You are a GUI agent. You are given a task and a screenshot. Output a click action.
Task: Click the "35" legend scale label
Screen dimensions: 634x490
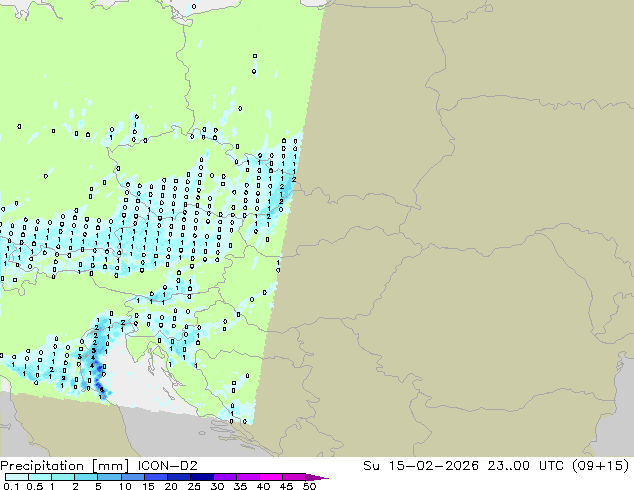coord(240,486)
